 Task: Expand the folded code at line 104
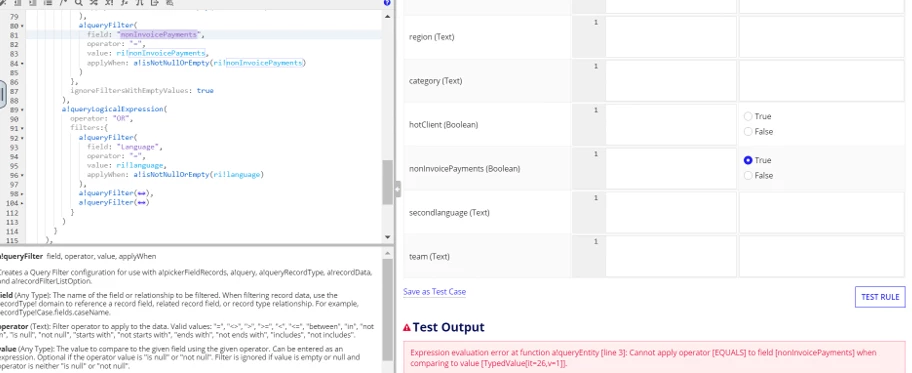pos(23,203)
